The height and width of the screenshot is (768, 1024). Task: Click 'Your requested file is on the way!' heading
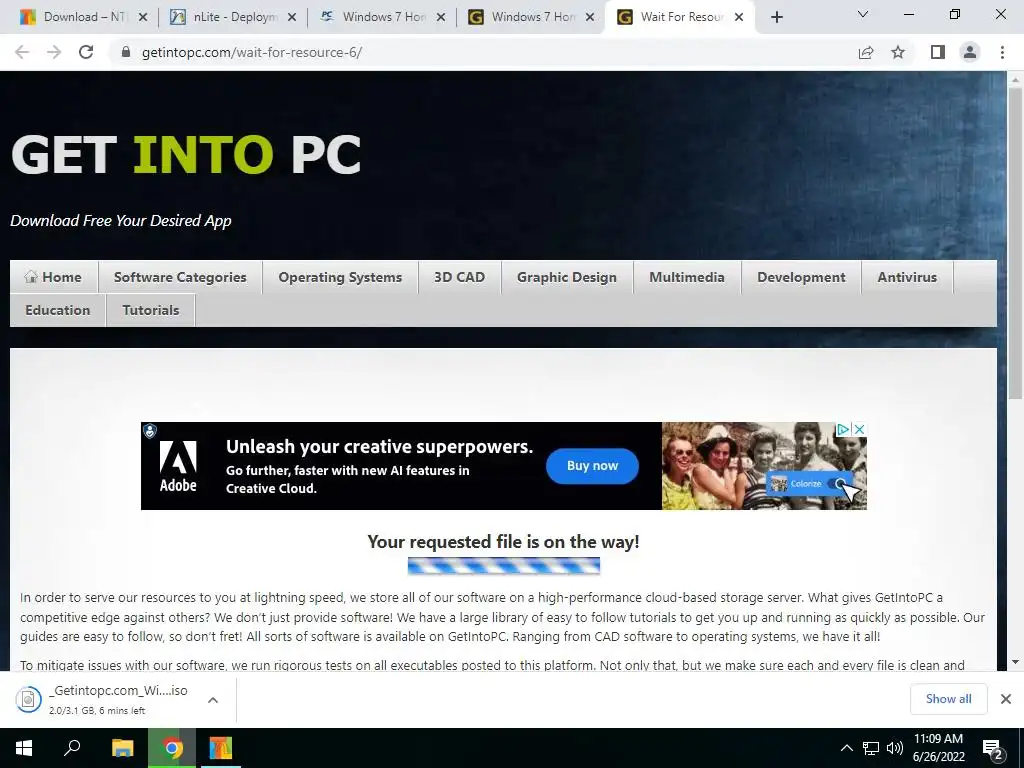point(504,541)
